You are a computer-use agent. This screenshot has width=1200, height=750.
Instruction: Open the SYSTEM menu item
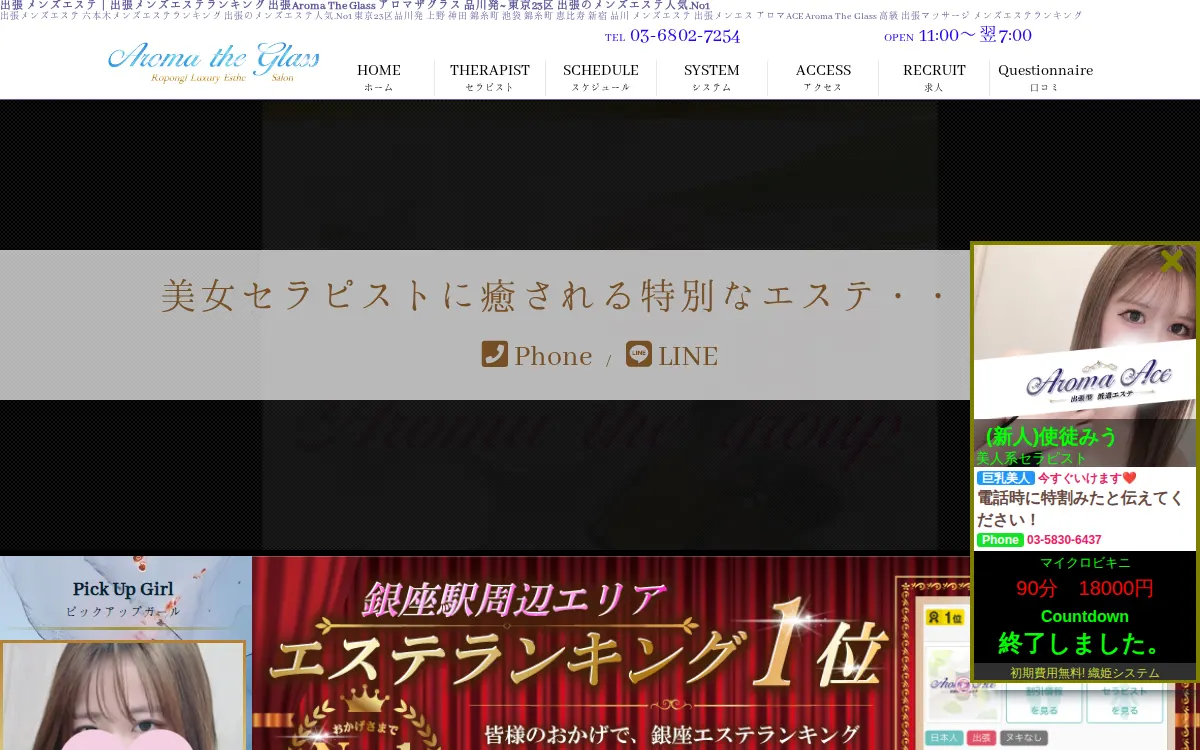tap(712, 78)
